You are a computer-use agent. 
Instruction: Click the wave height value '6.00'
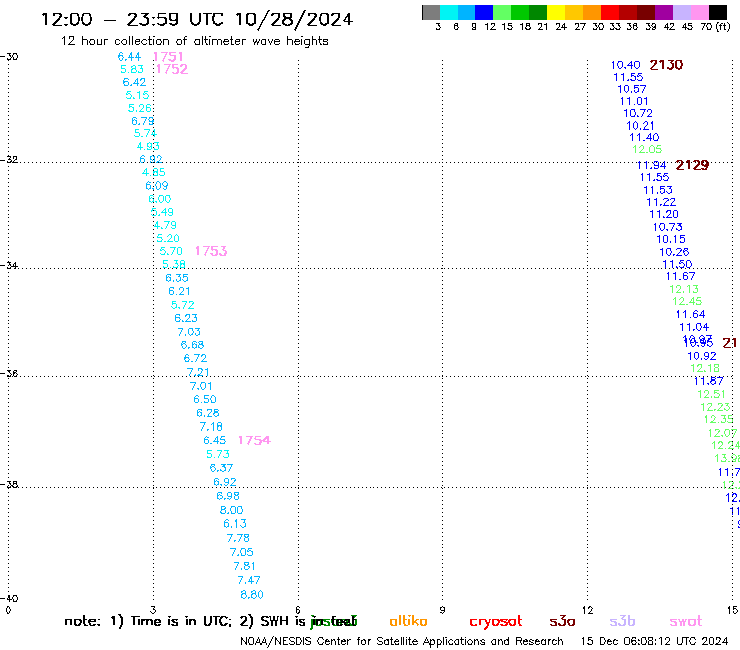pyautogui.click(x=160, y=199)
